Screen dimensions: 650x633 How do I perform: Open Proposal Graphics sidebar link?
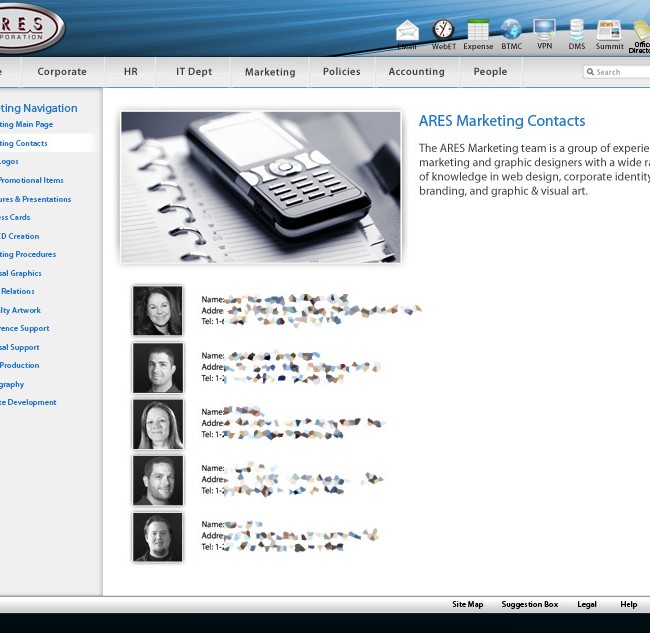coord(21,273)
